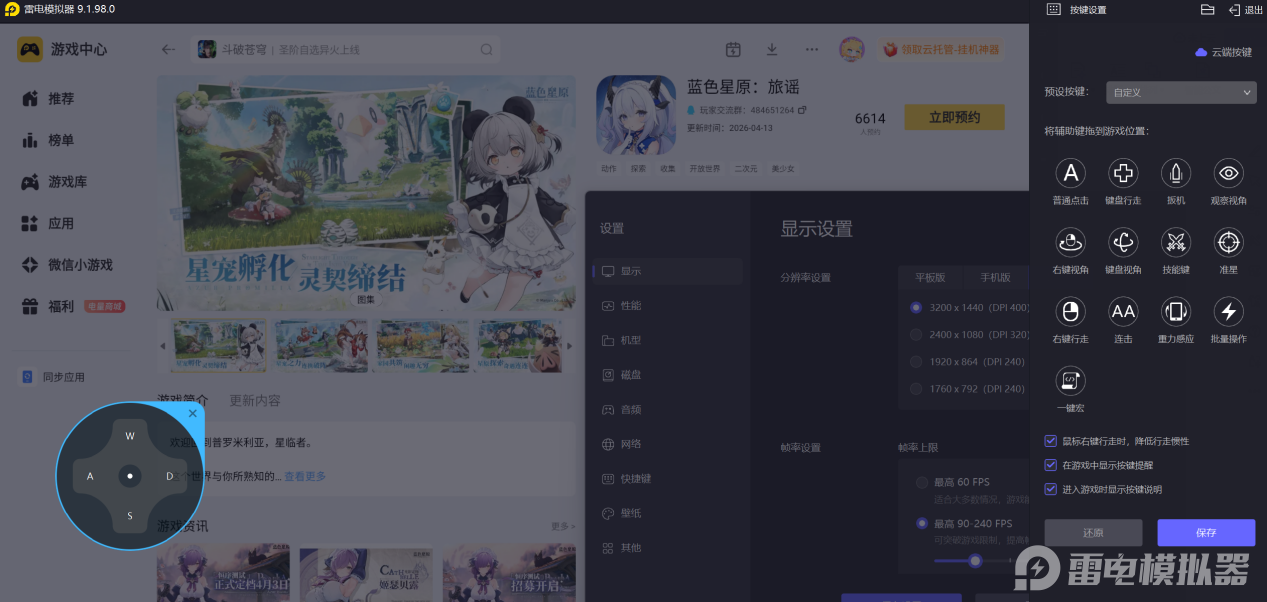Select the 键盘行走 D-pad key icon
Image resolution: width=1267 pixels, height=602 pixels.
coord(1123,173)
